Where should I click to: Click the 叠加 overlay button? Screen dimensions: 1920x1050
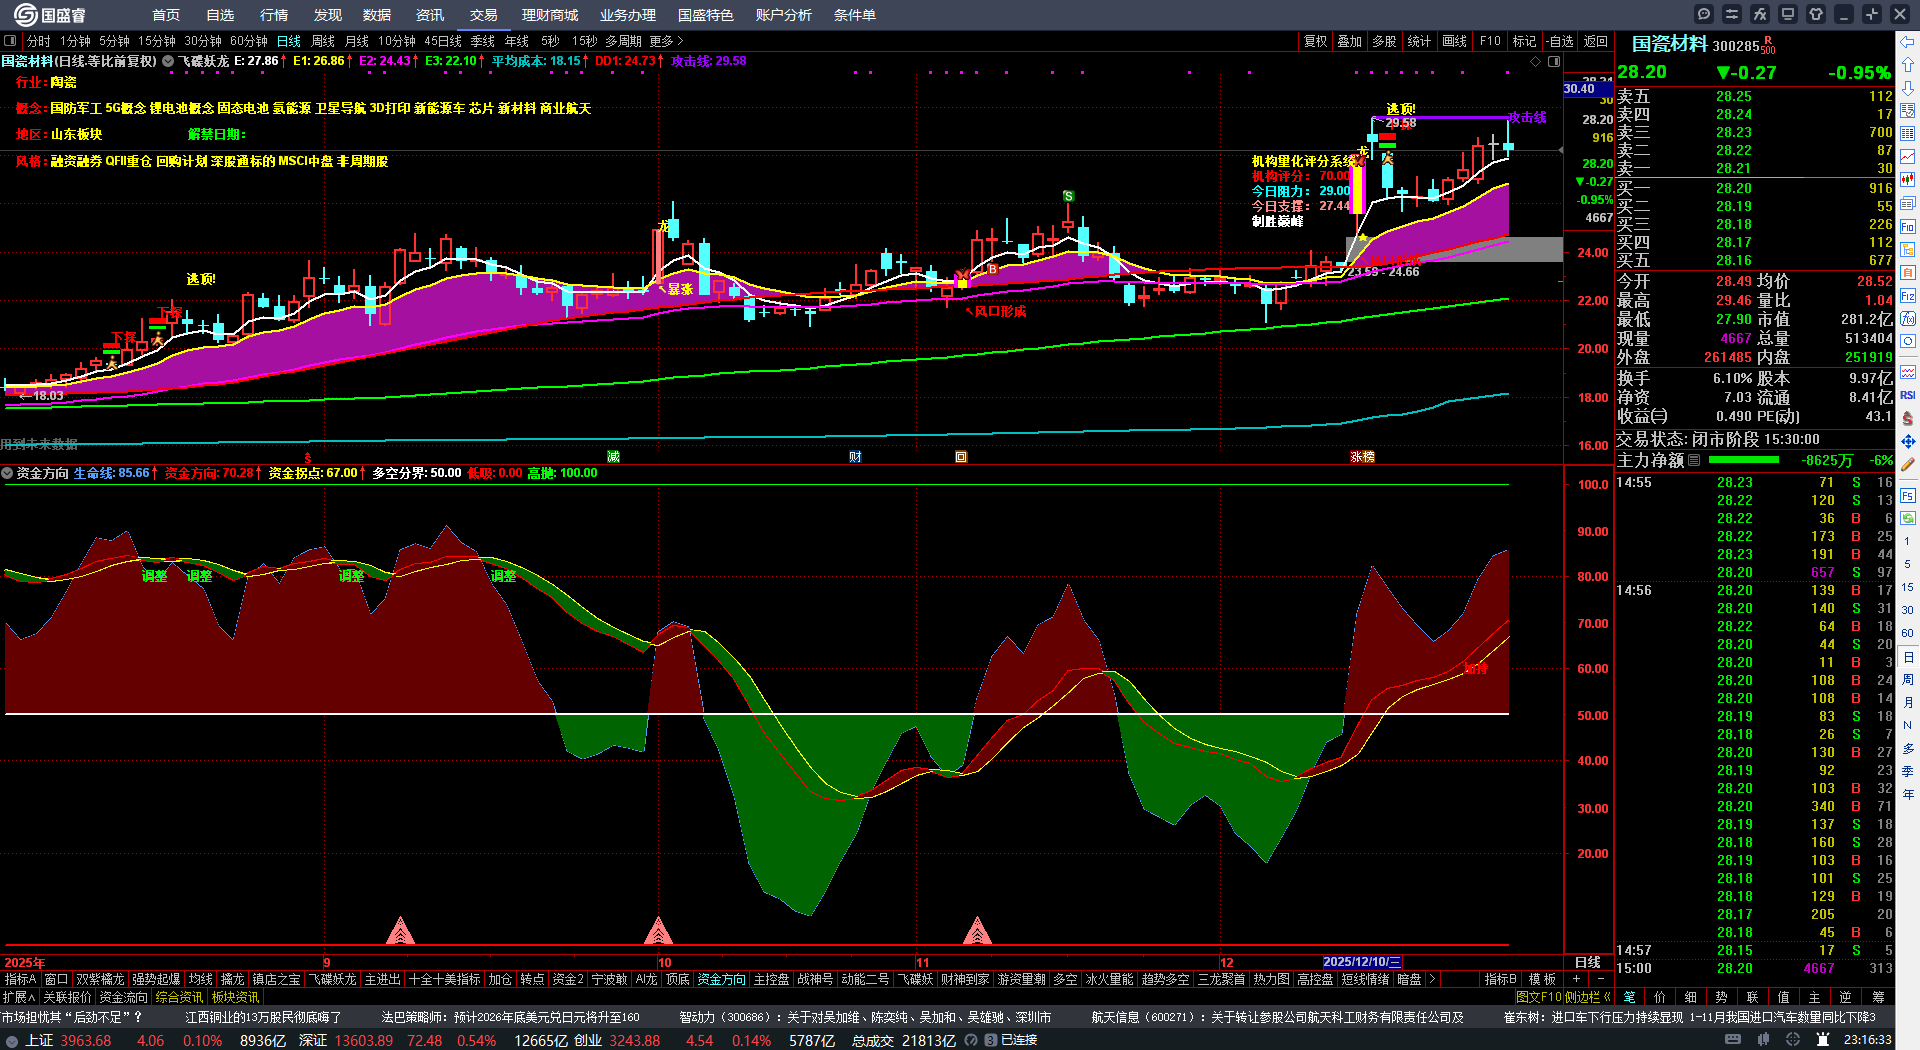click(x=1350, y=41)
